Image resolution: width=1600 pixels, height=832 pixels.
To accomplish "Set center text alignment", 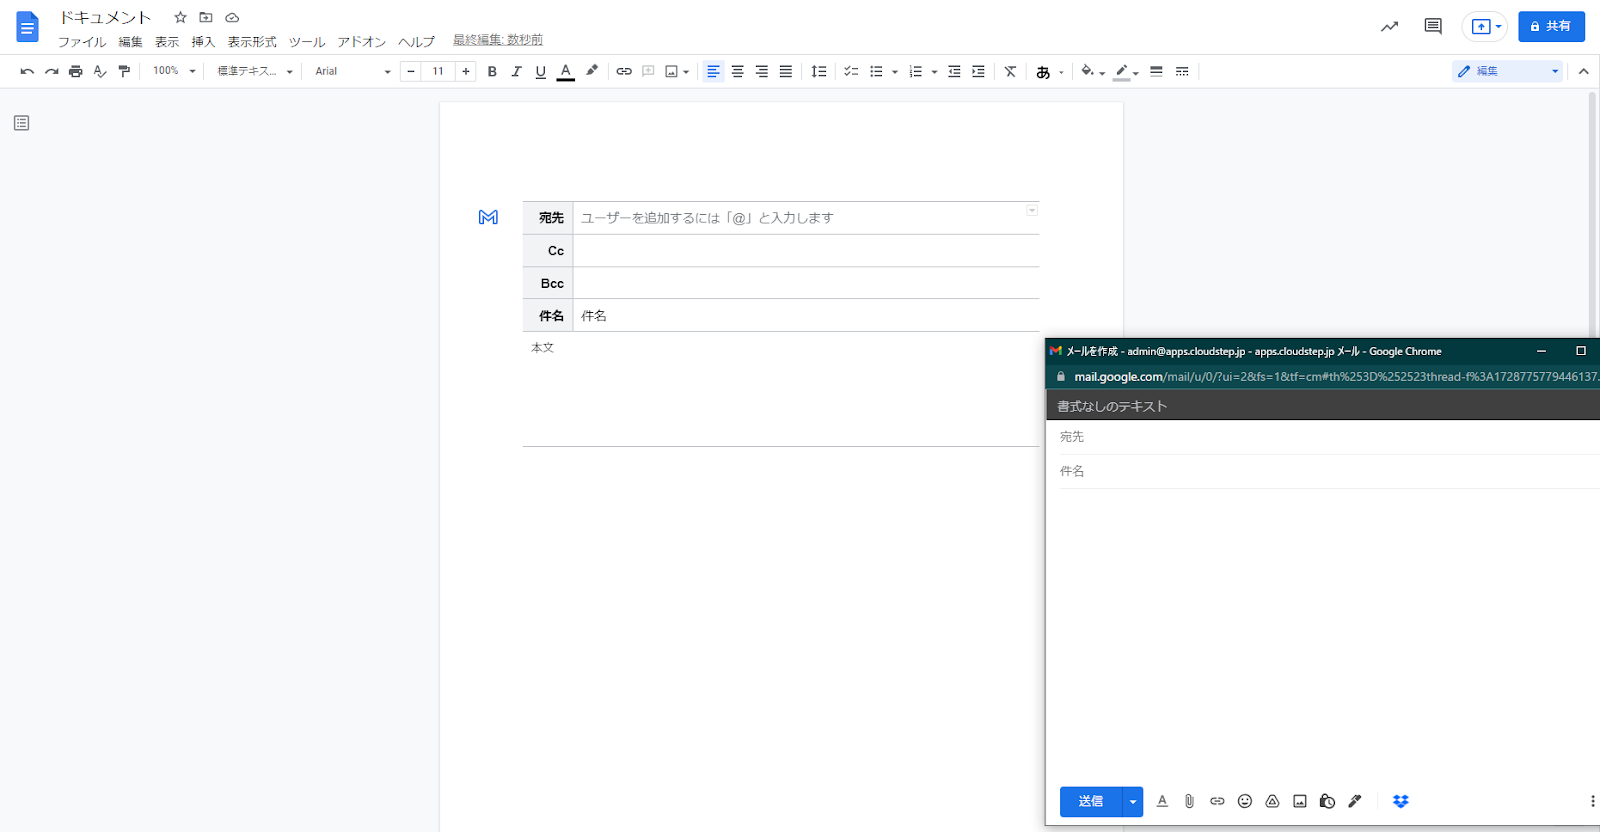I will tap(737, 71).
